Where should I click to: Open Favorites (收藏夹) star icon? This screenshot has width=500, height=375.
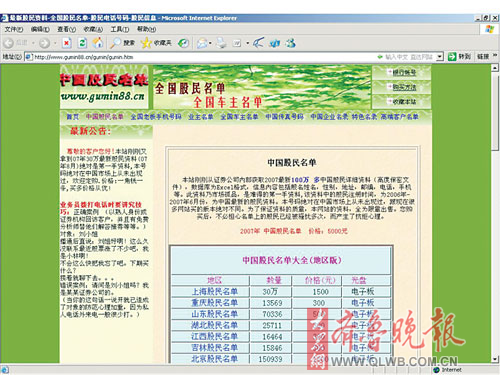coord(146,43)
